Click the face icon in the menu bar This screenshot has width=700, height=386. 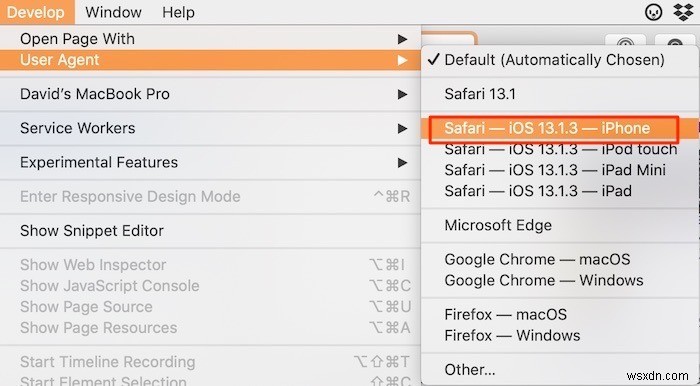click(654, 12)
